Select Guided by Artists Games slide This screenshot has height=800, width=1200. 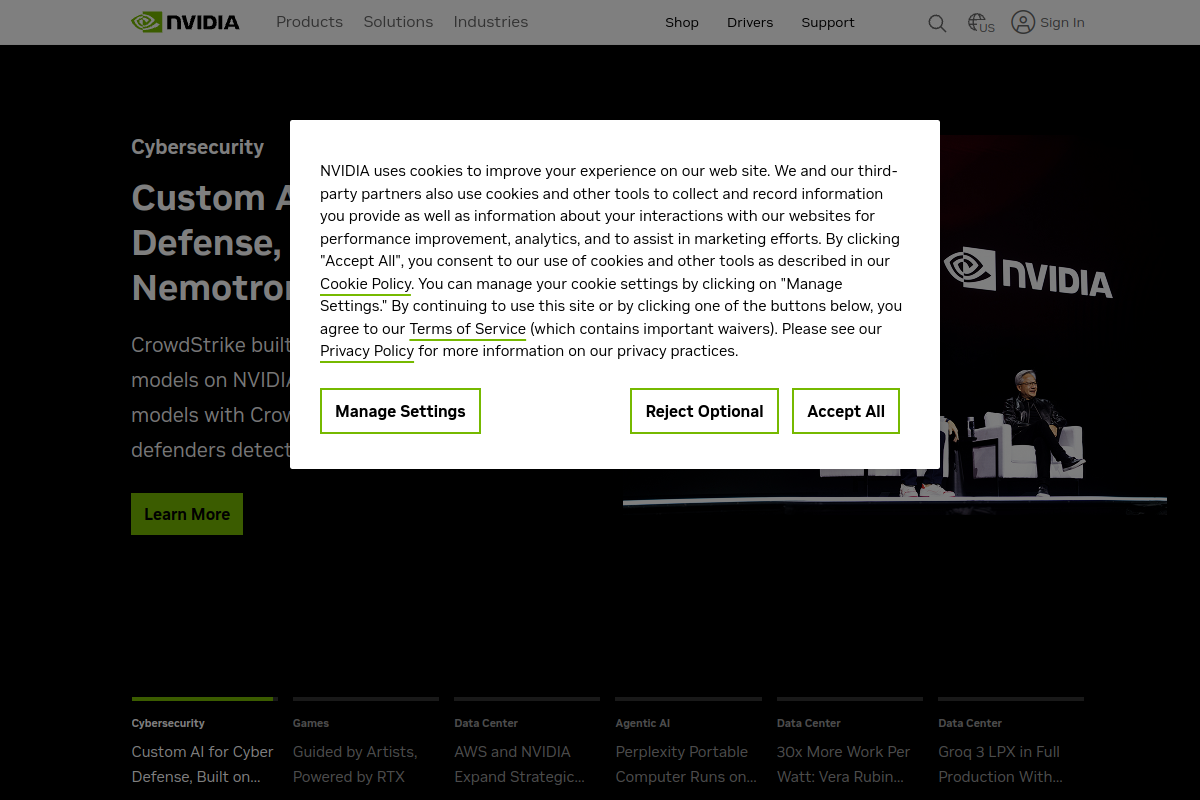365,742
